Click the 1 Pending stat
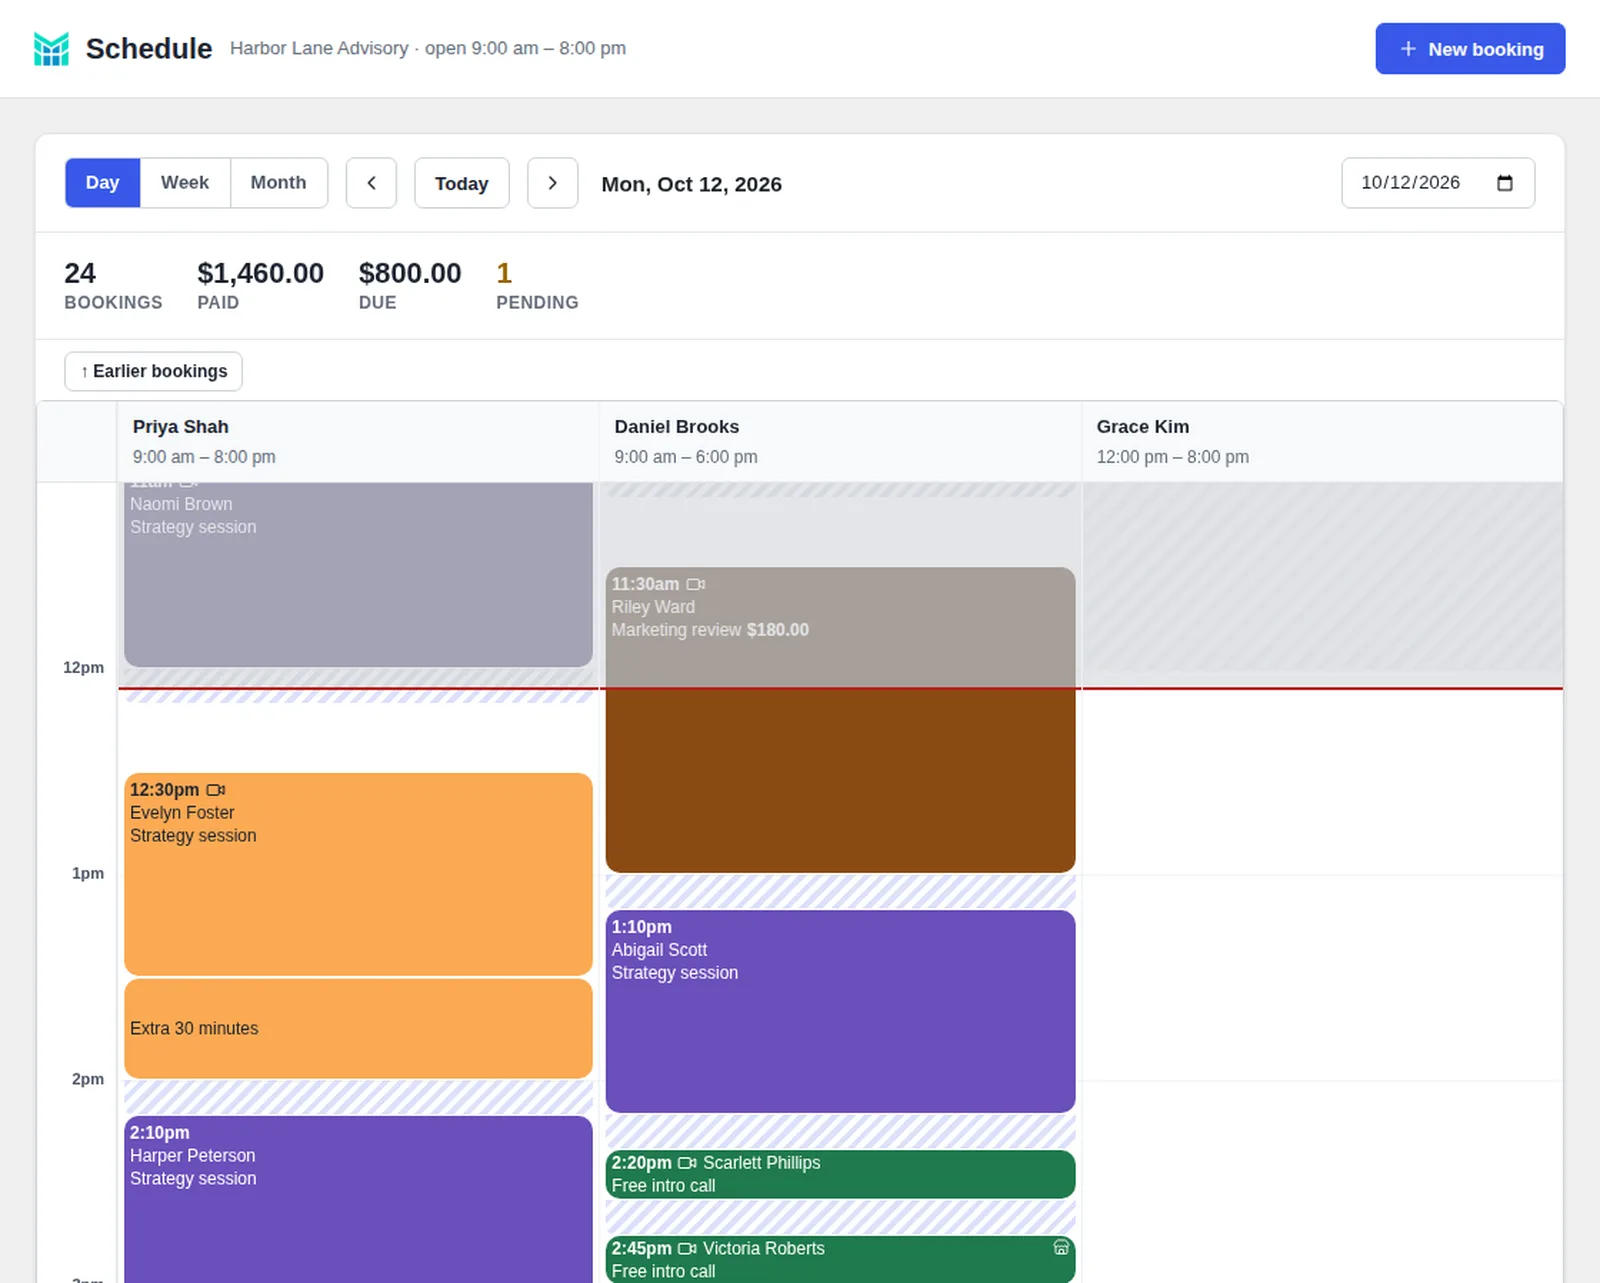Screen dimensions: 1600x1283 pyautogui.click(x=537, y=286)
